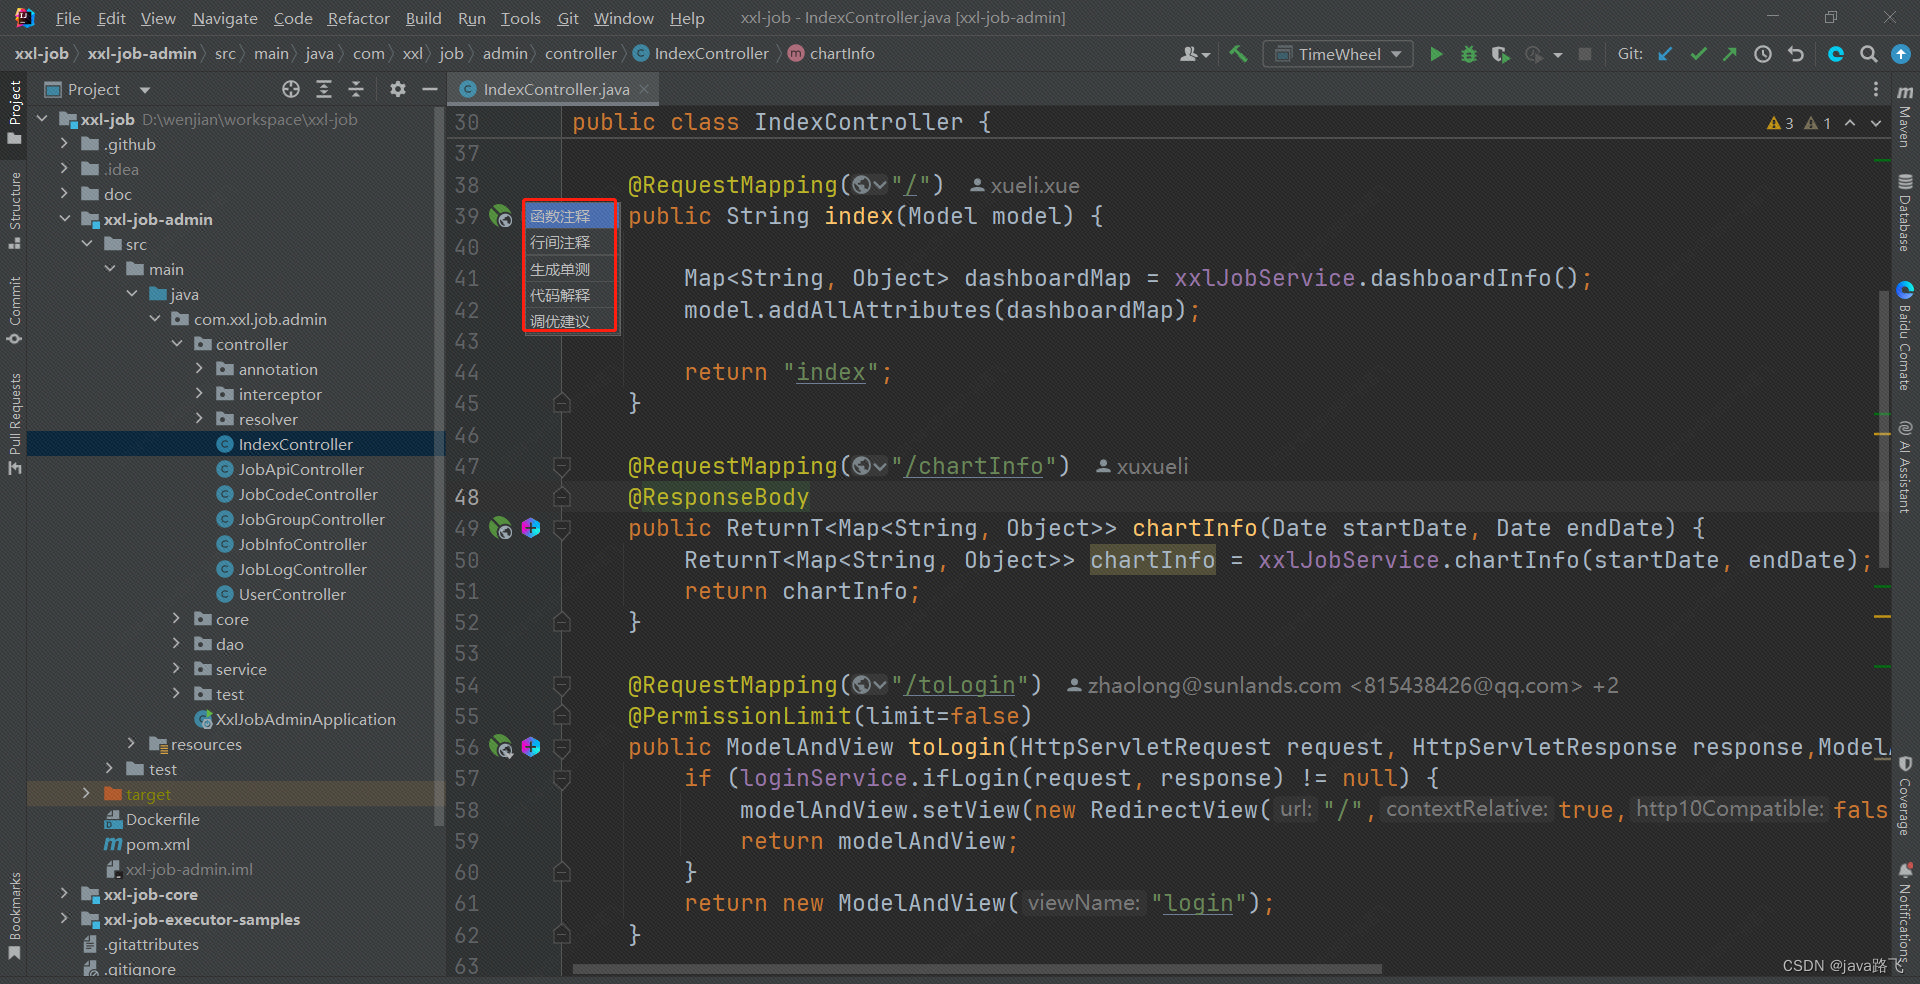Expand the service package

[177, 669]
